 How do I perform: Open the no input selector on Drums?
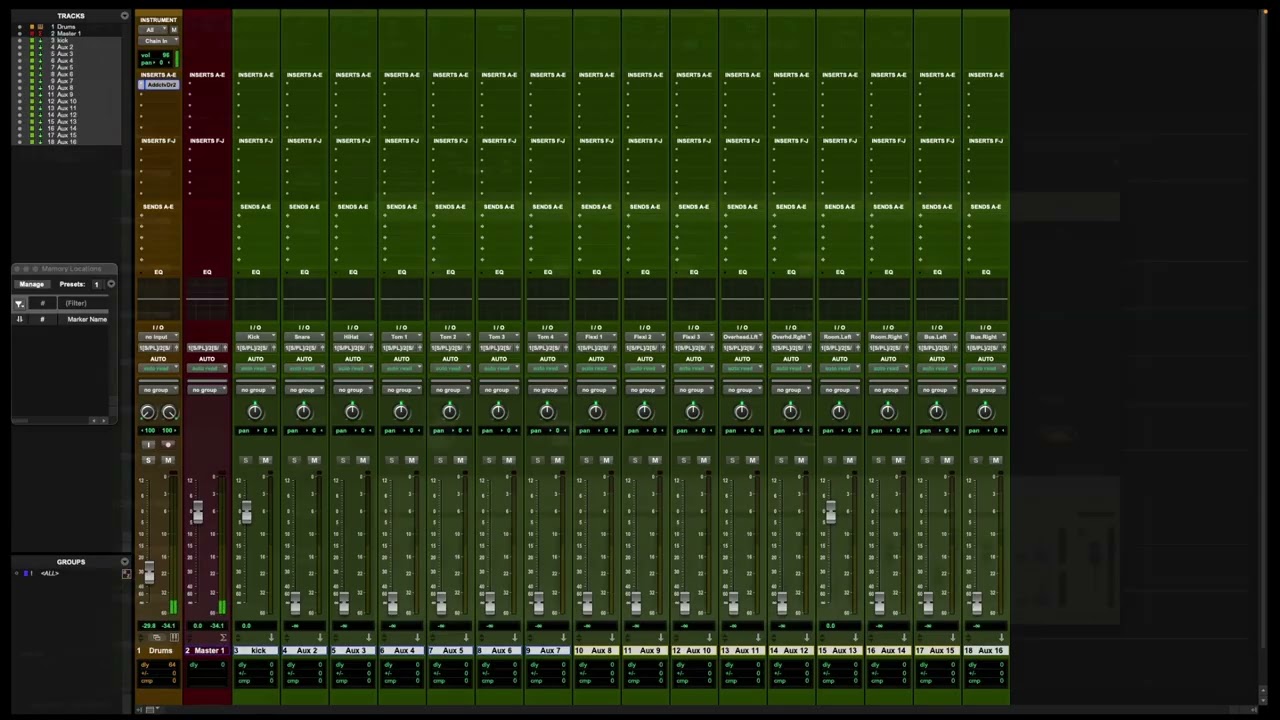point(158,338)
